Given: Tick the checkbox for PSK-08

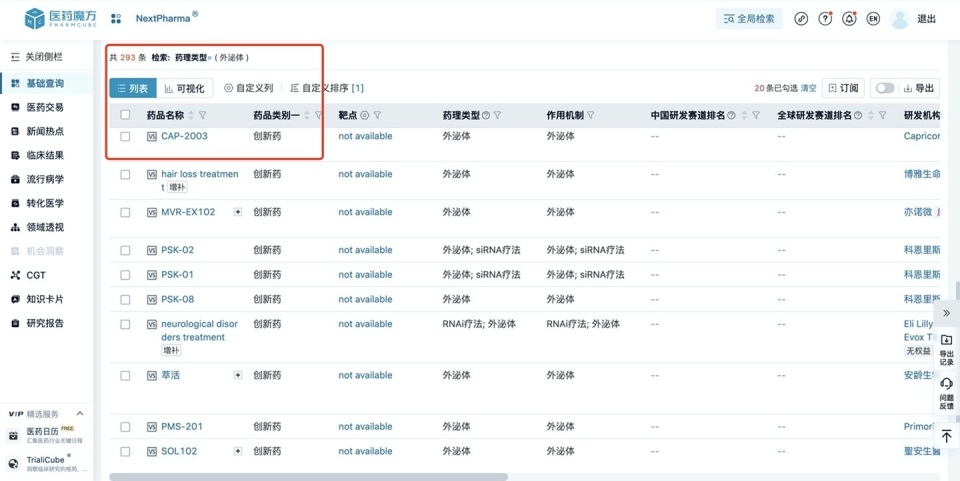Looking at the screenshot, I should [x=126, y=299].
